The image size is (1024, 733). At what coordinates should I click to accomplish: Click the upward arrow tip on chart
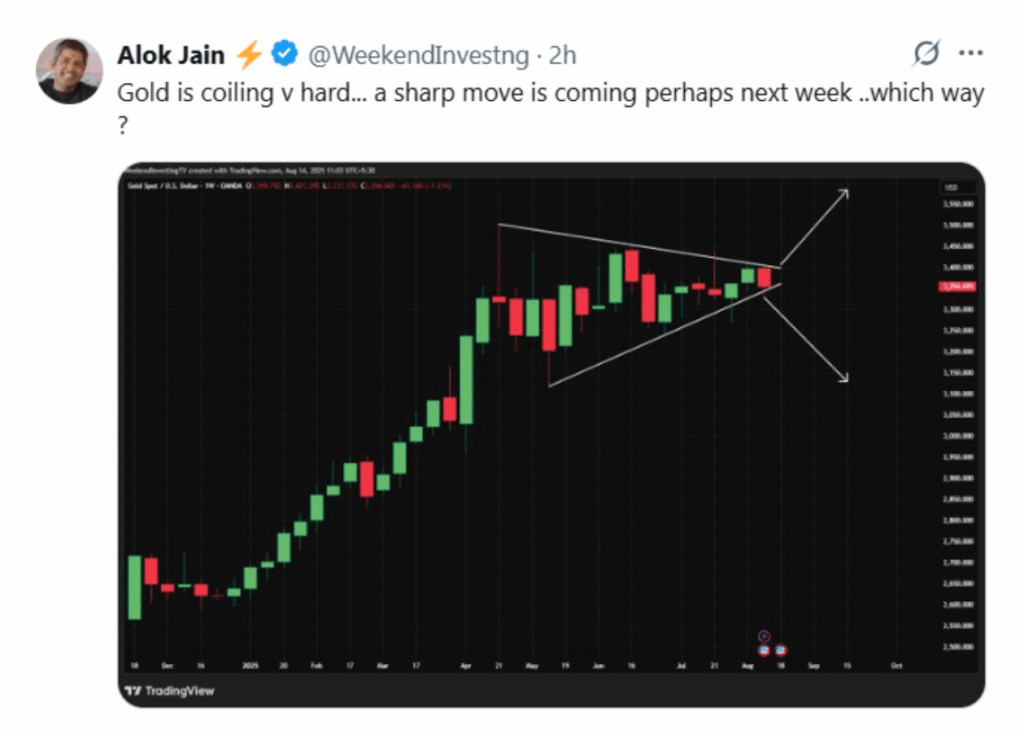846,192
